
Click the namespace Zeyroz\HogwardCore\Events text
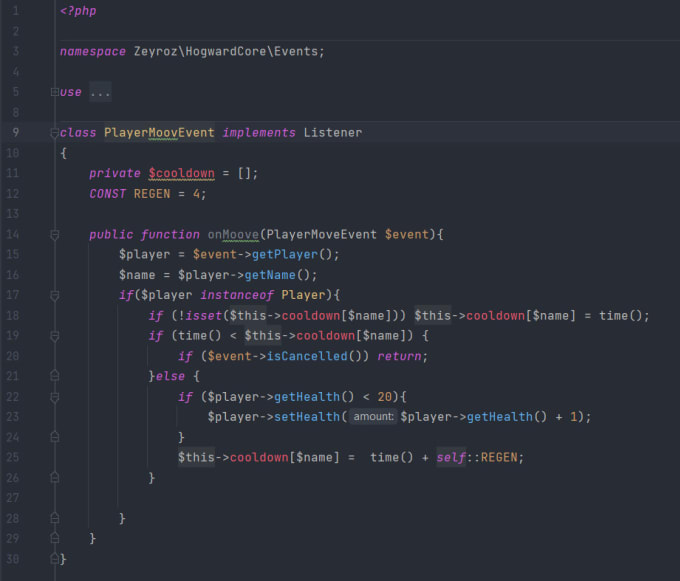tap(192, 52)
